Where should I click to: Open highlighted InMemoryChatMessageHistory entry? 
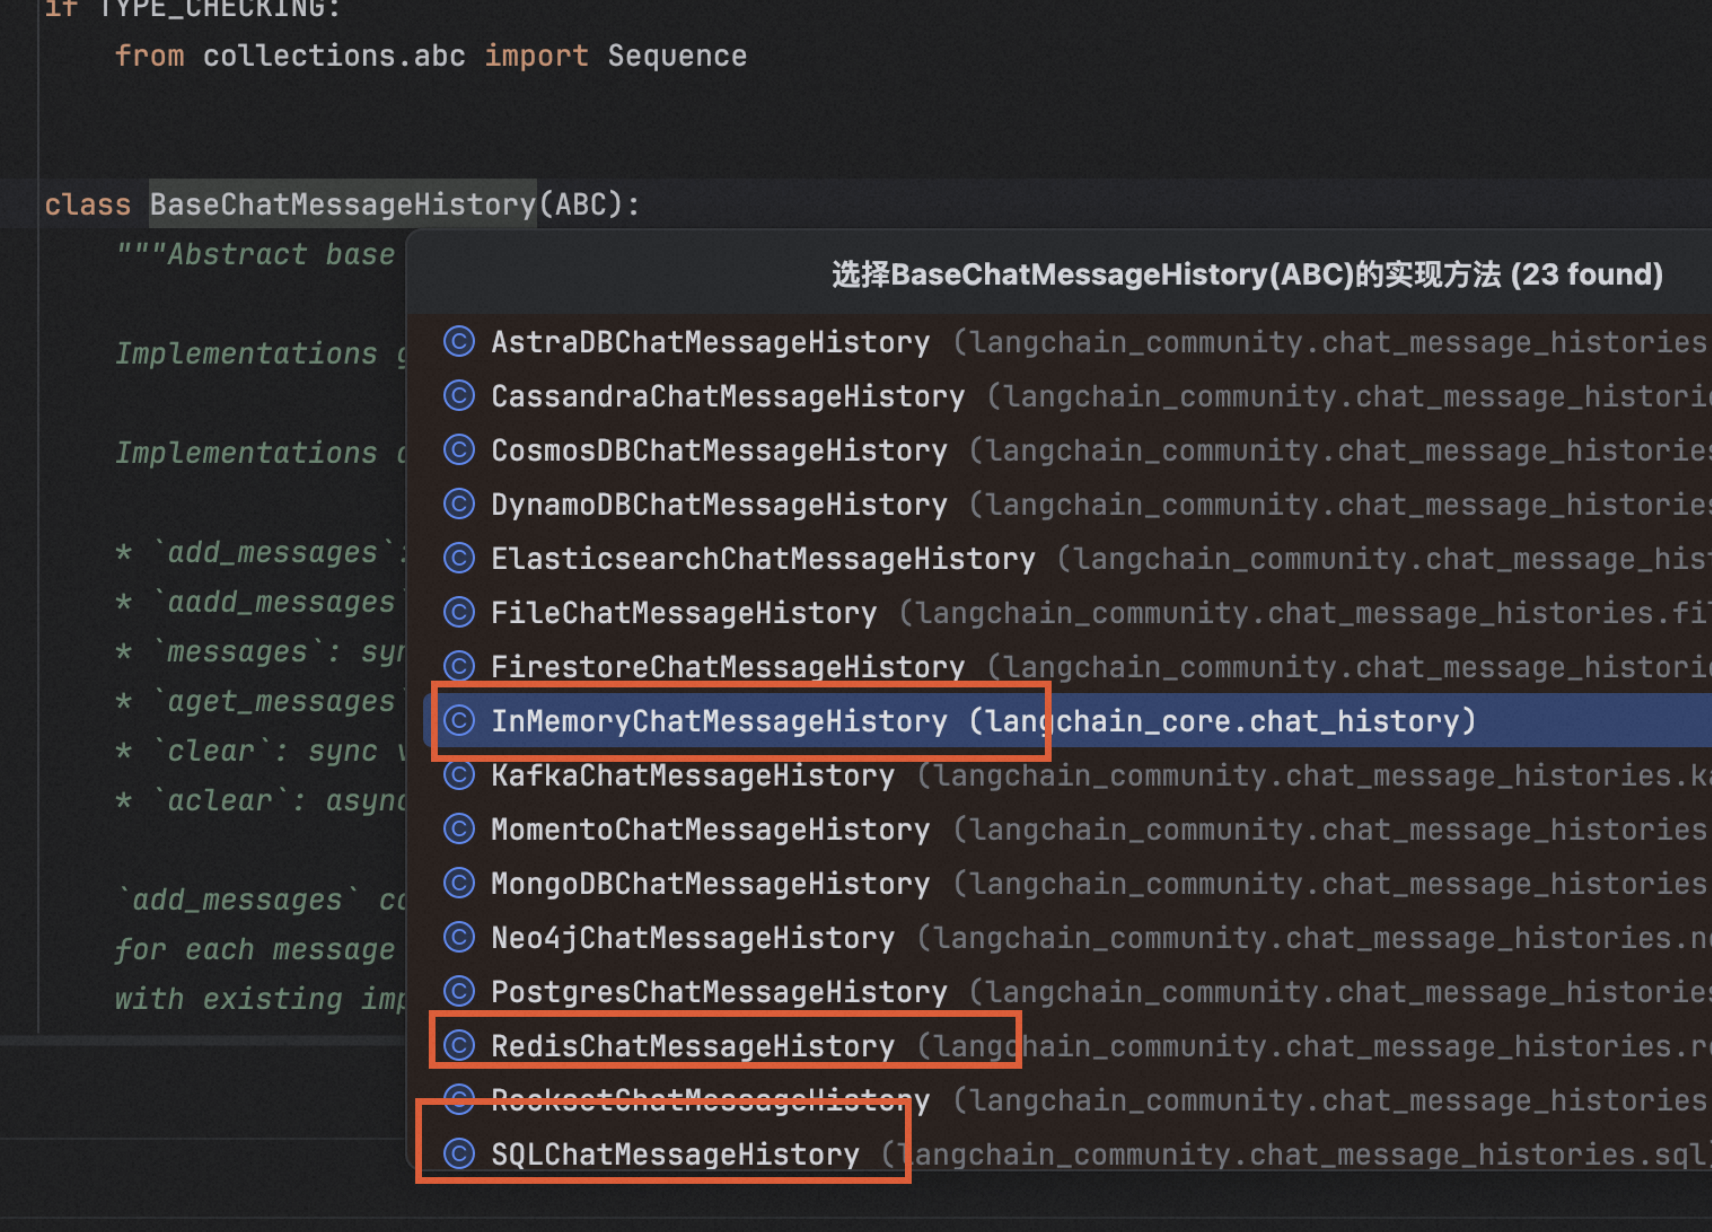[x=1069, y=720]
